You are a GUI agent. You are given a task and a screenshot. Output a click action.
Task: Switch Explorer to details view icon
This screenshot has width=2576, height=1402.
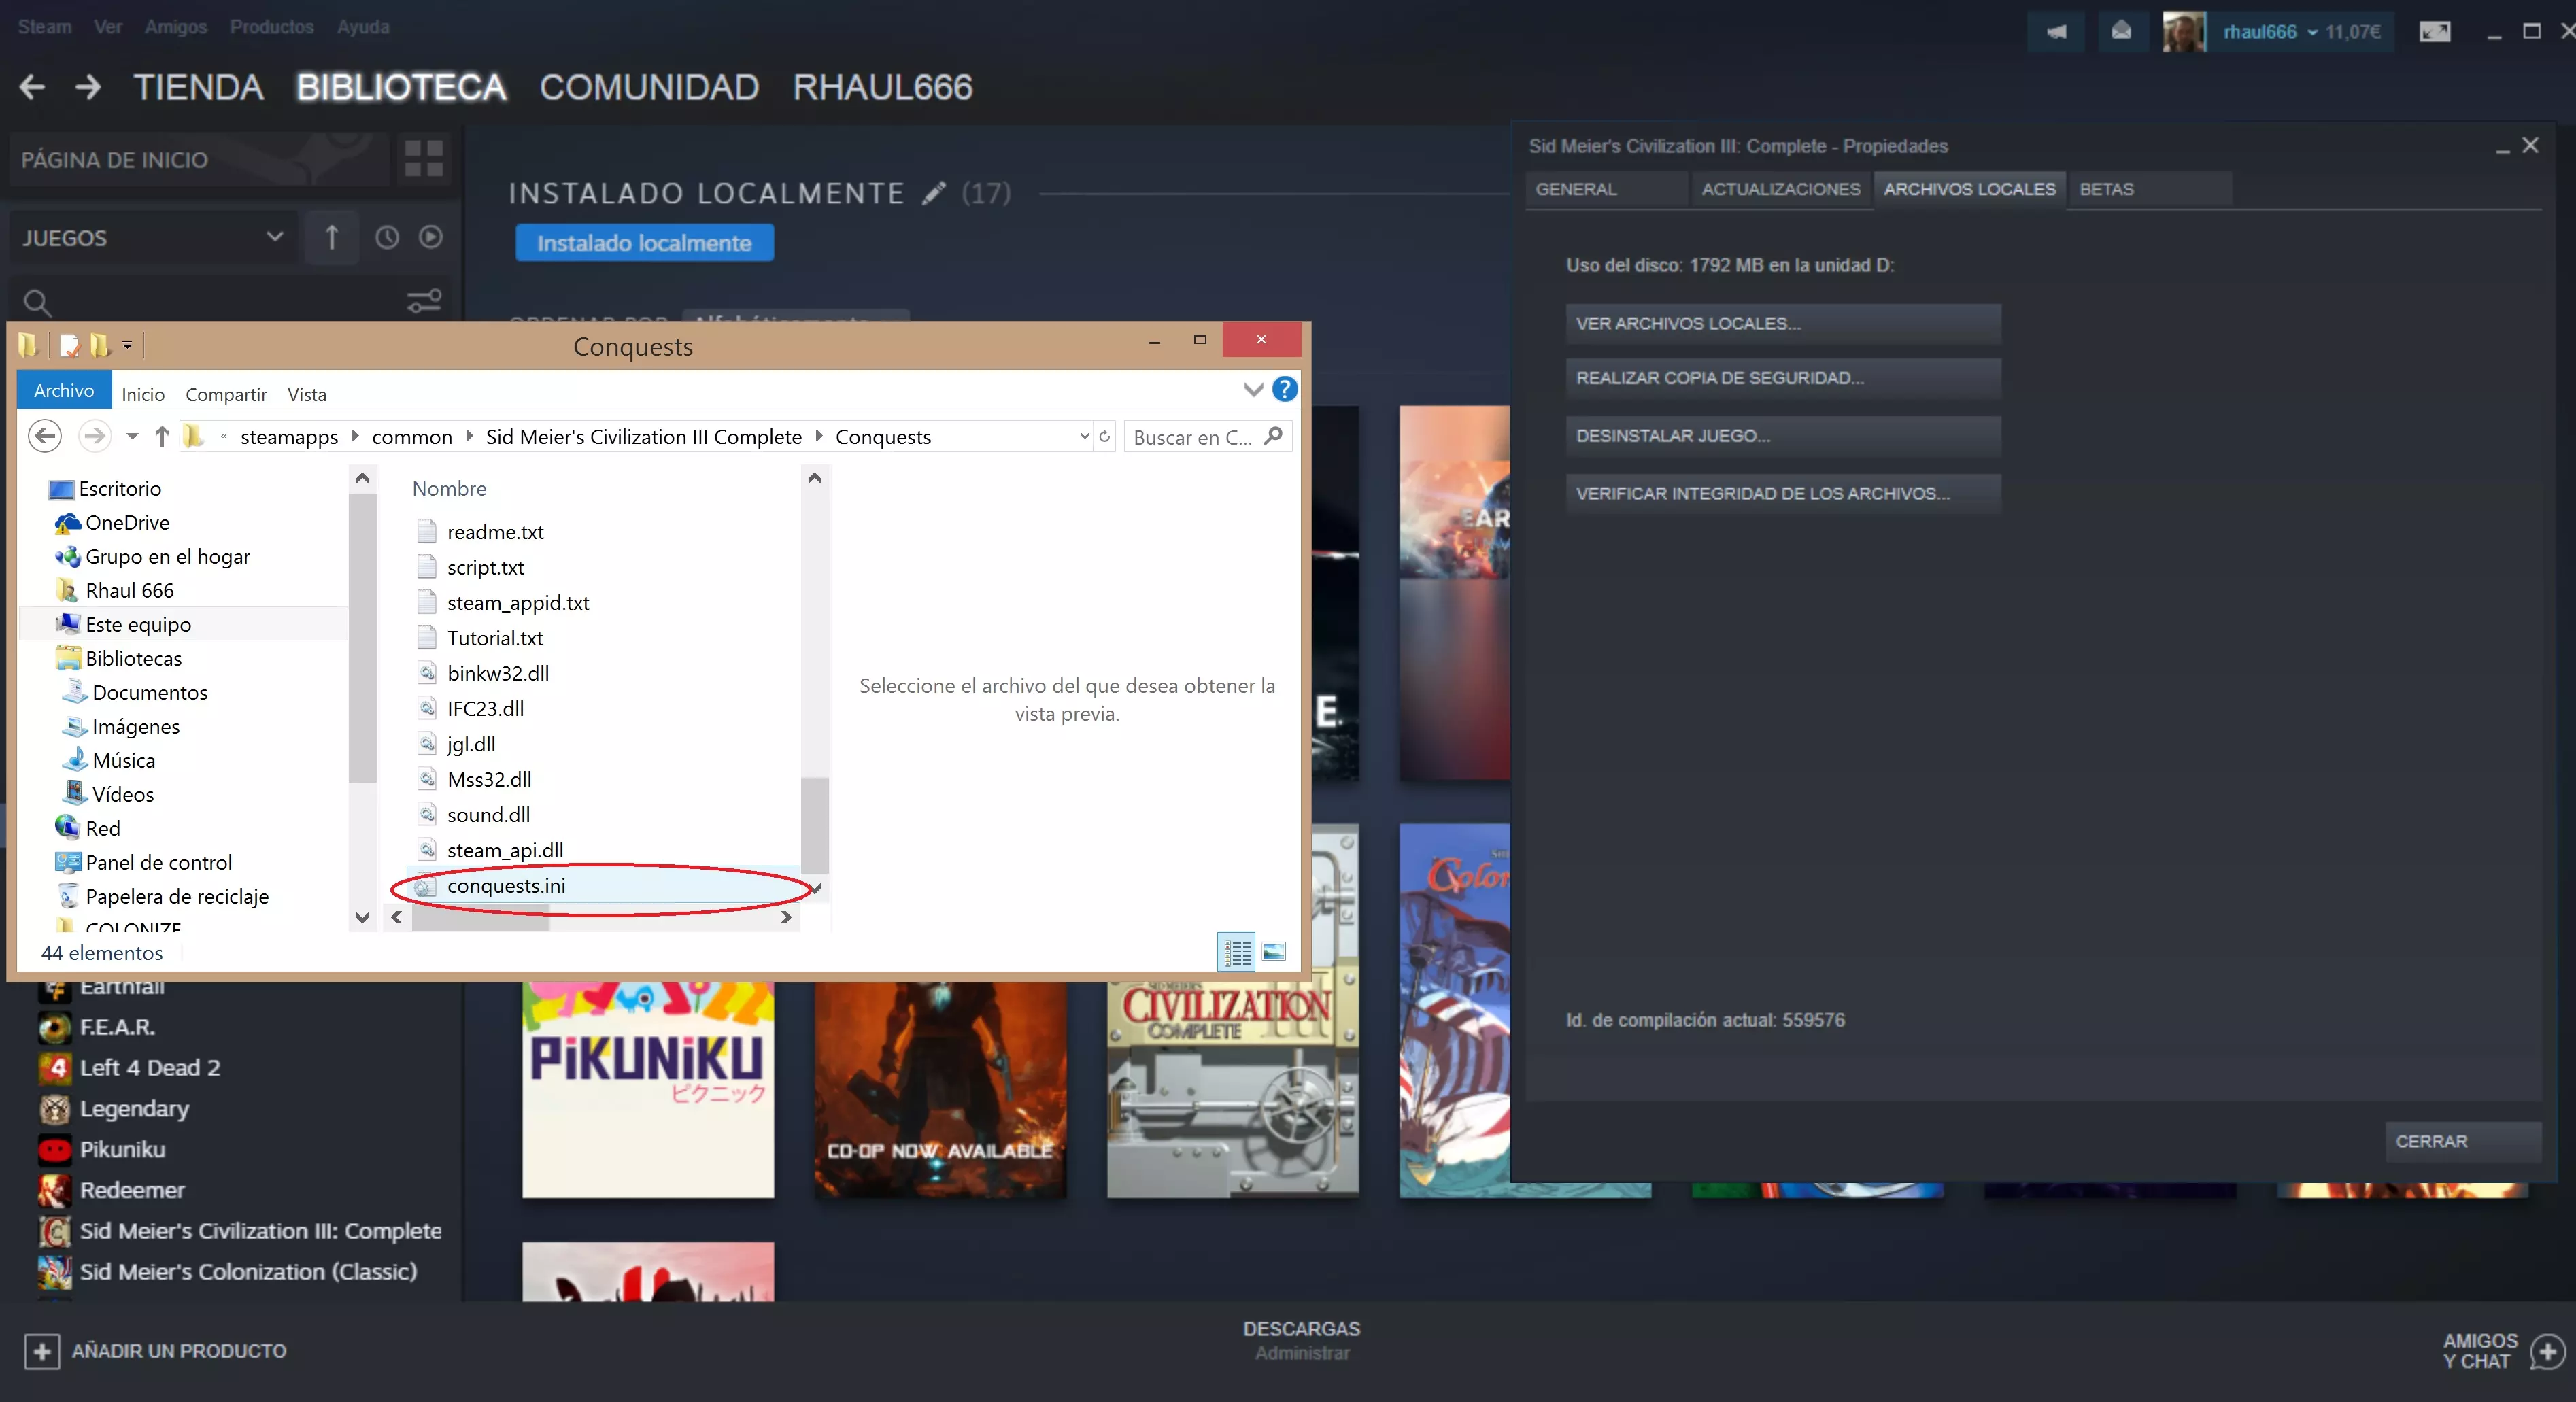point(1237,952)
